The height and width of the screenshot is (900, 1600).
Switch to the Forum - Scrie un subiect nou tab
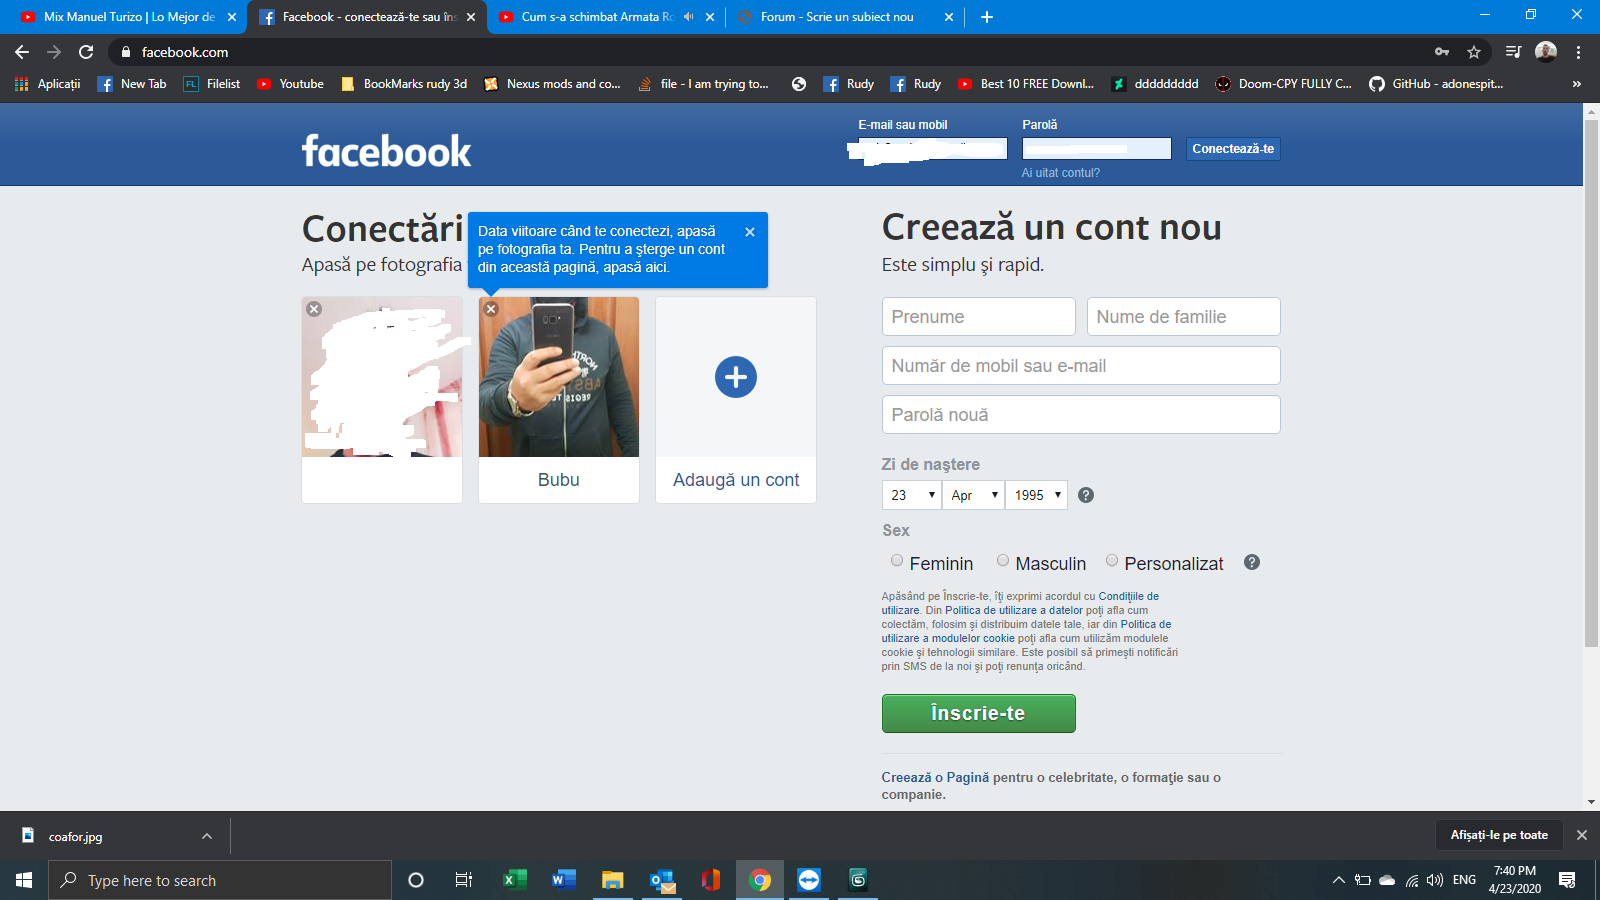(x=837, y=17)
